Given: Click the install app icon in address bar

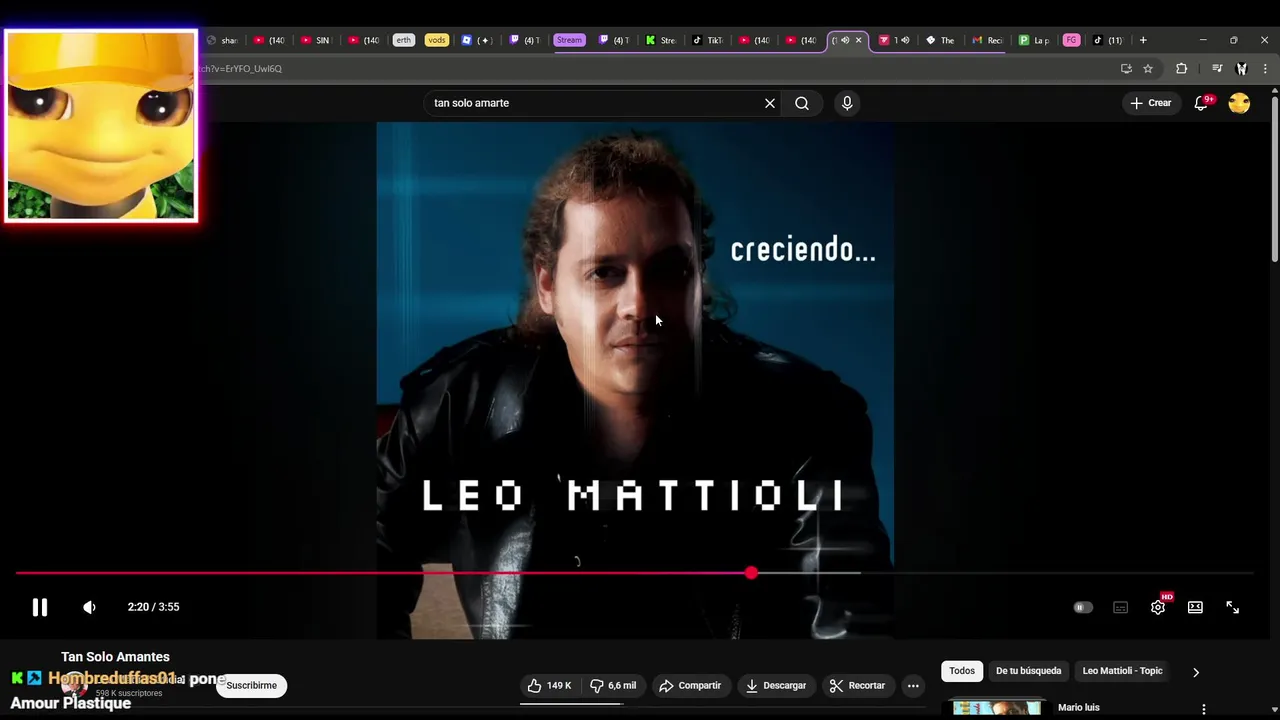Looking at the screenshot, I should (1126, 69).
